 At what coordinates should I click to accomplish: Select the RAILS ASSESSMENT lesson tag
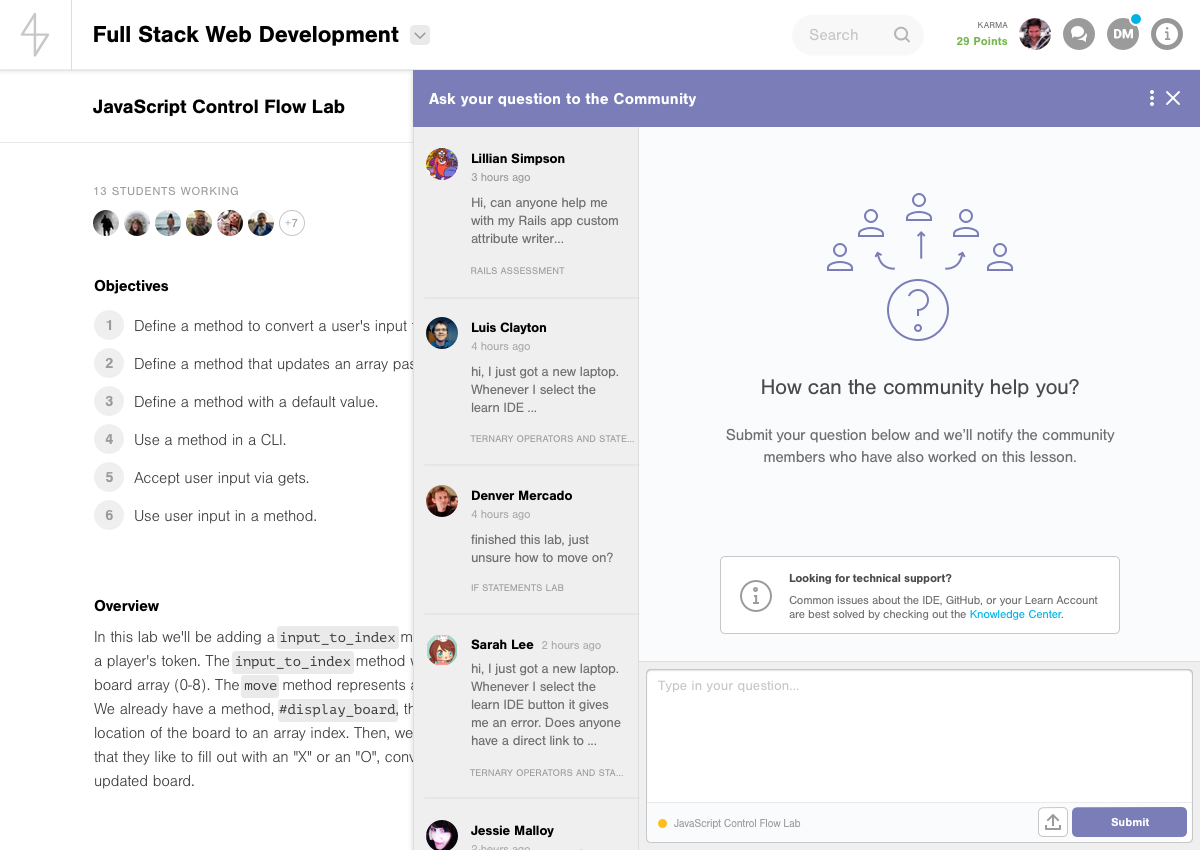(x=517, y=270)
